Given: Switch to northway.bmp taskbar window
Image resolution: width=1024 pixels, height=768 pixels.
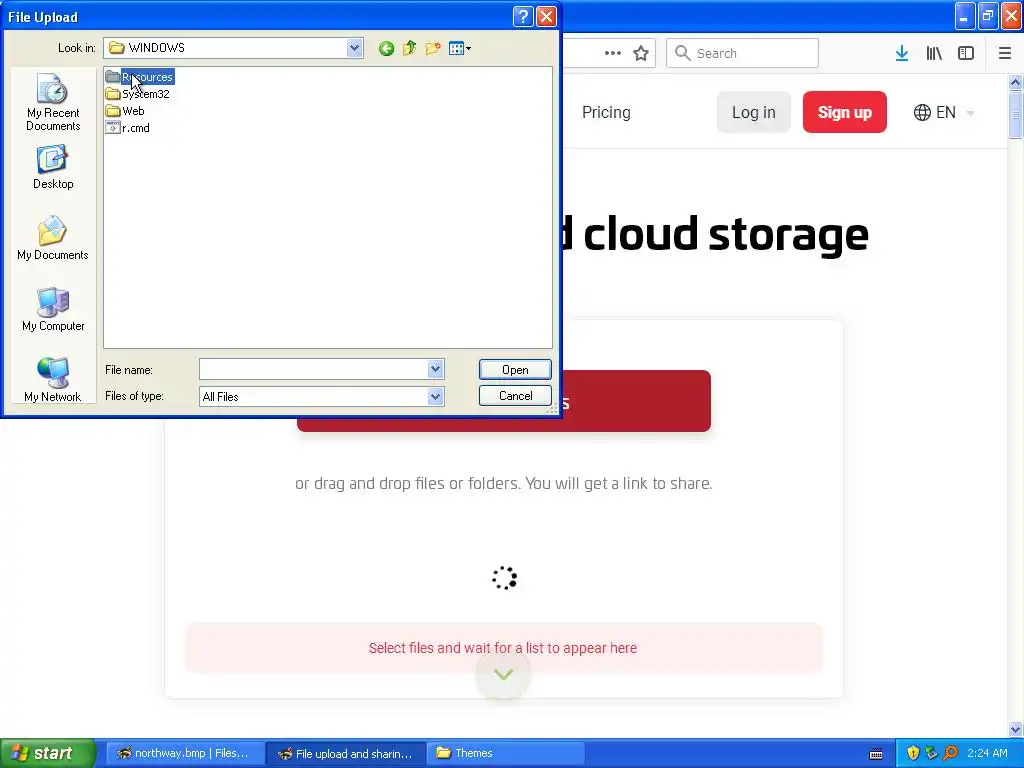Looking at the screenshot, I should click(185, 753).
